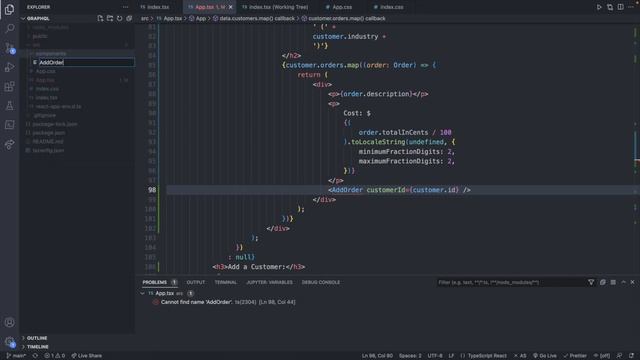Open the Accounts menu icon
640x360 pixels.
pyautogui.click(x=9, y=322)
